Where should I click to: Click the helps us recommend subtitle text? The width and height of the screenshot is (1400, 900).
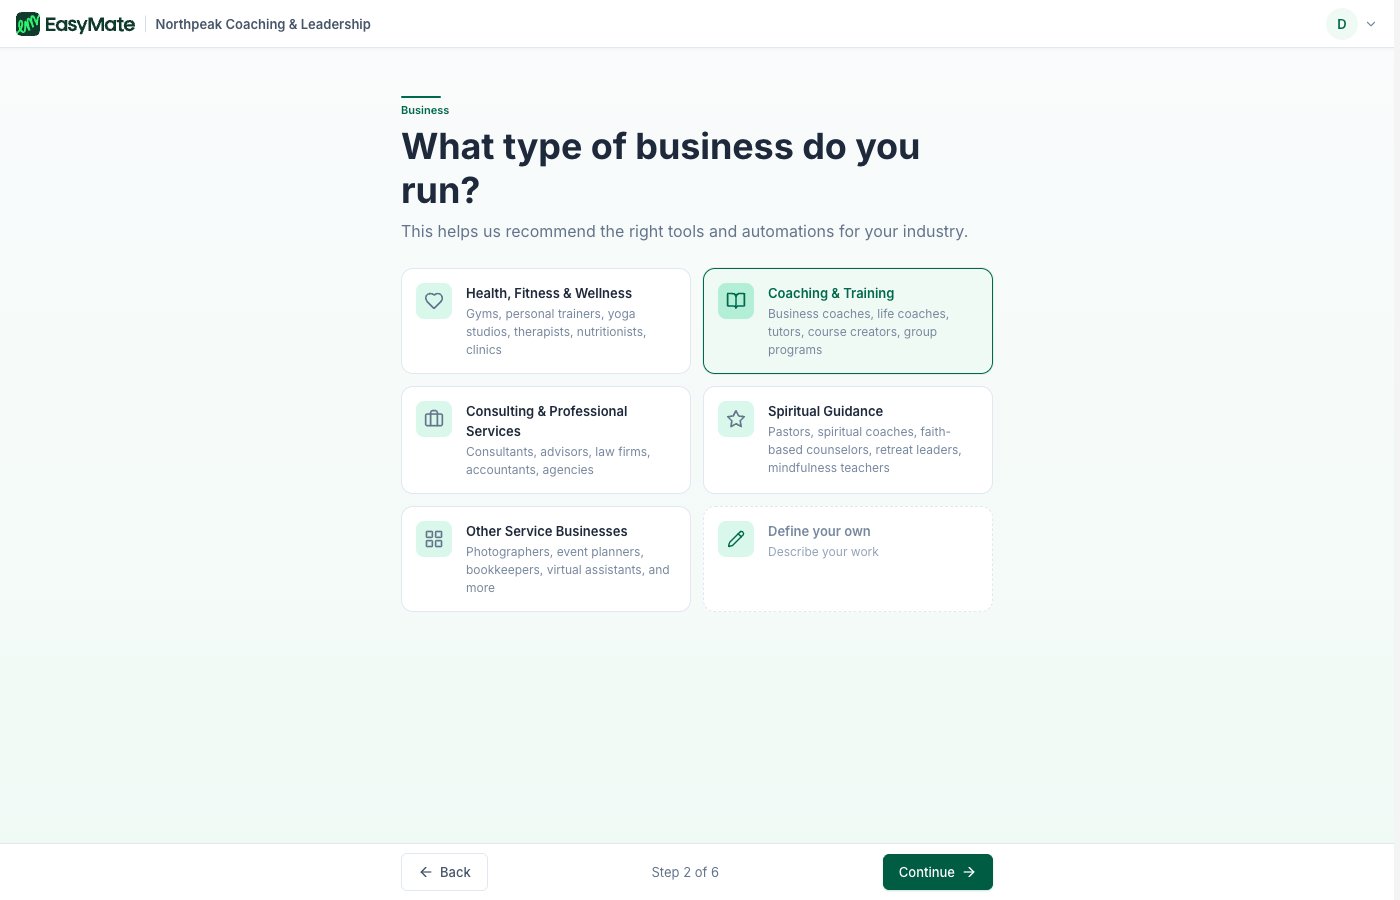tap(684, 231)
